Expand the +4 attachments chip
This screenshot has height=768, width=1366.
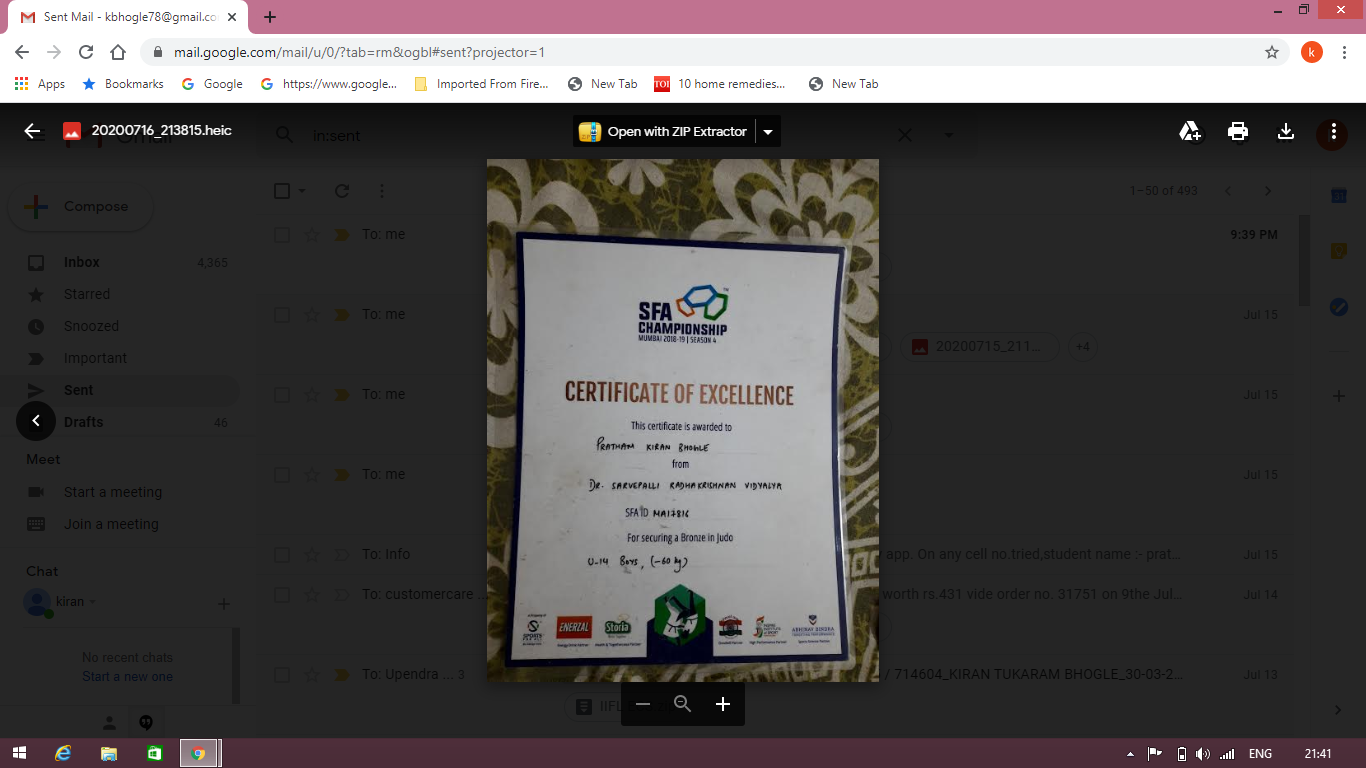pyautogui.click(x=1082, y=347)
